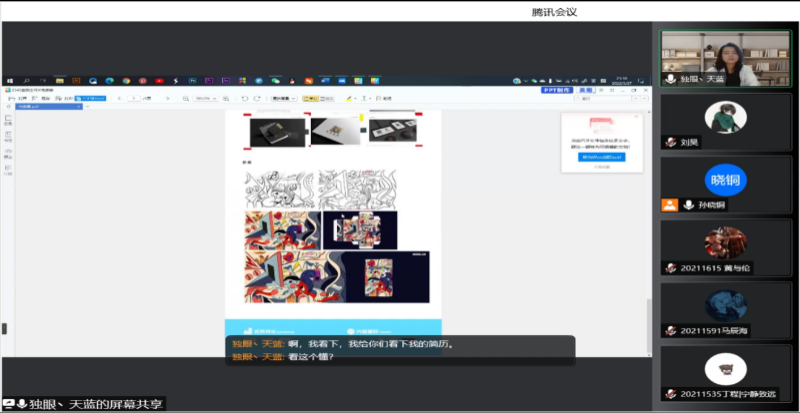Rotate the page counterclockwise
This screenshot has height=413, width=800.
245,99
